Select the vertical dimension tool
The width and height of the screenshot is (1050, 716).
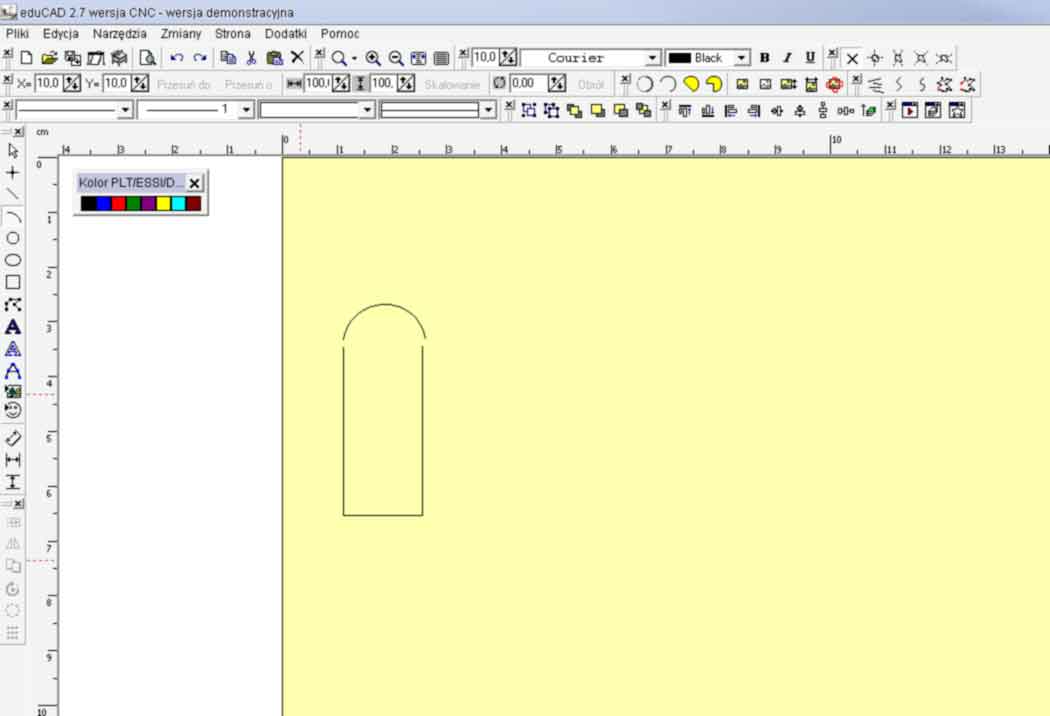[13, 482]
